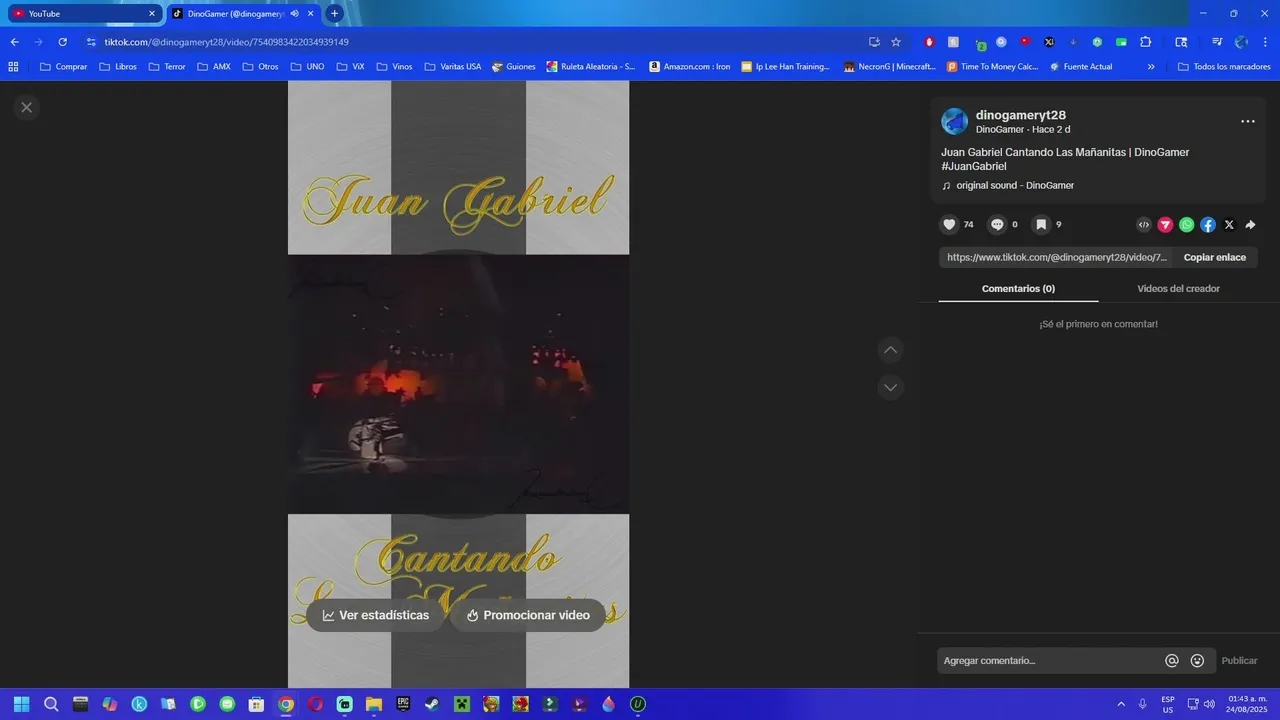Save video with bookmark icon

[x=1041, y=225]
